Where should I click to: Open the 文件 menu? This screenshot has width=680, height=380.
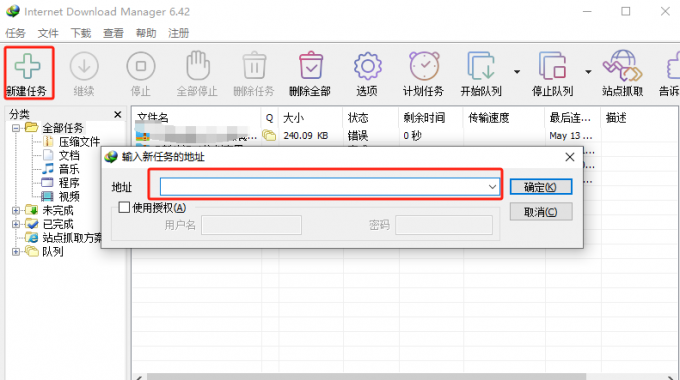(x=48, y=33)
